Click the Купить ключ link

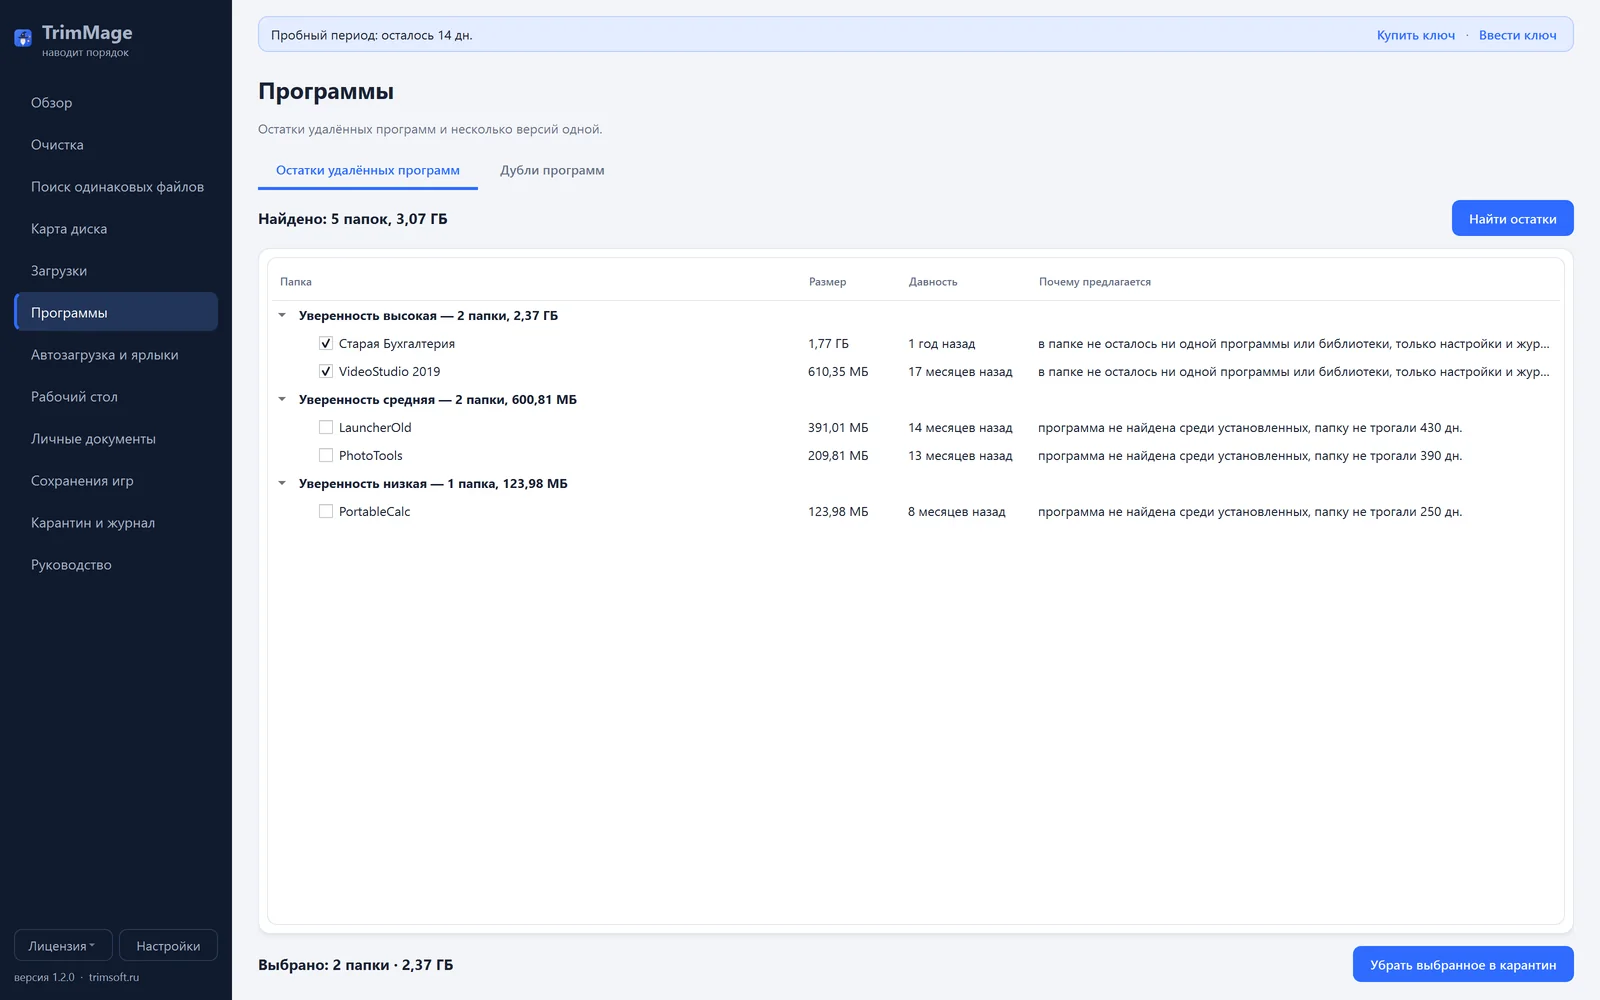pos(1416,35)
